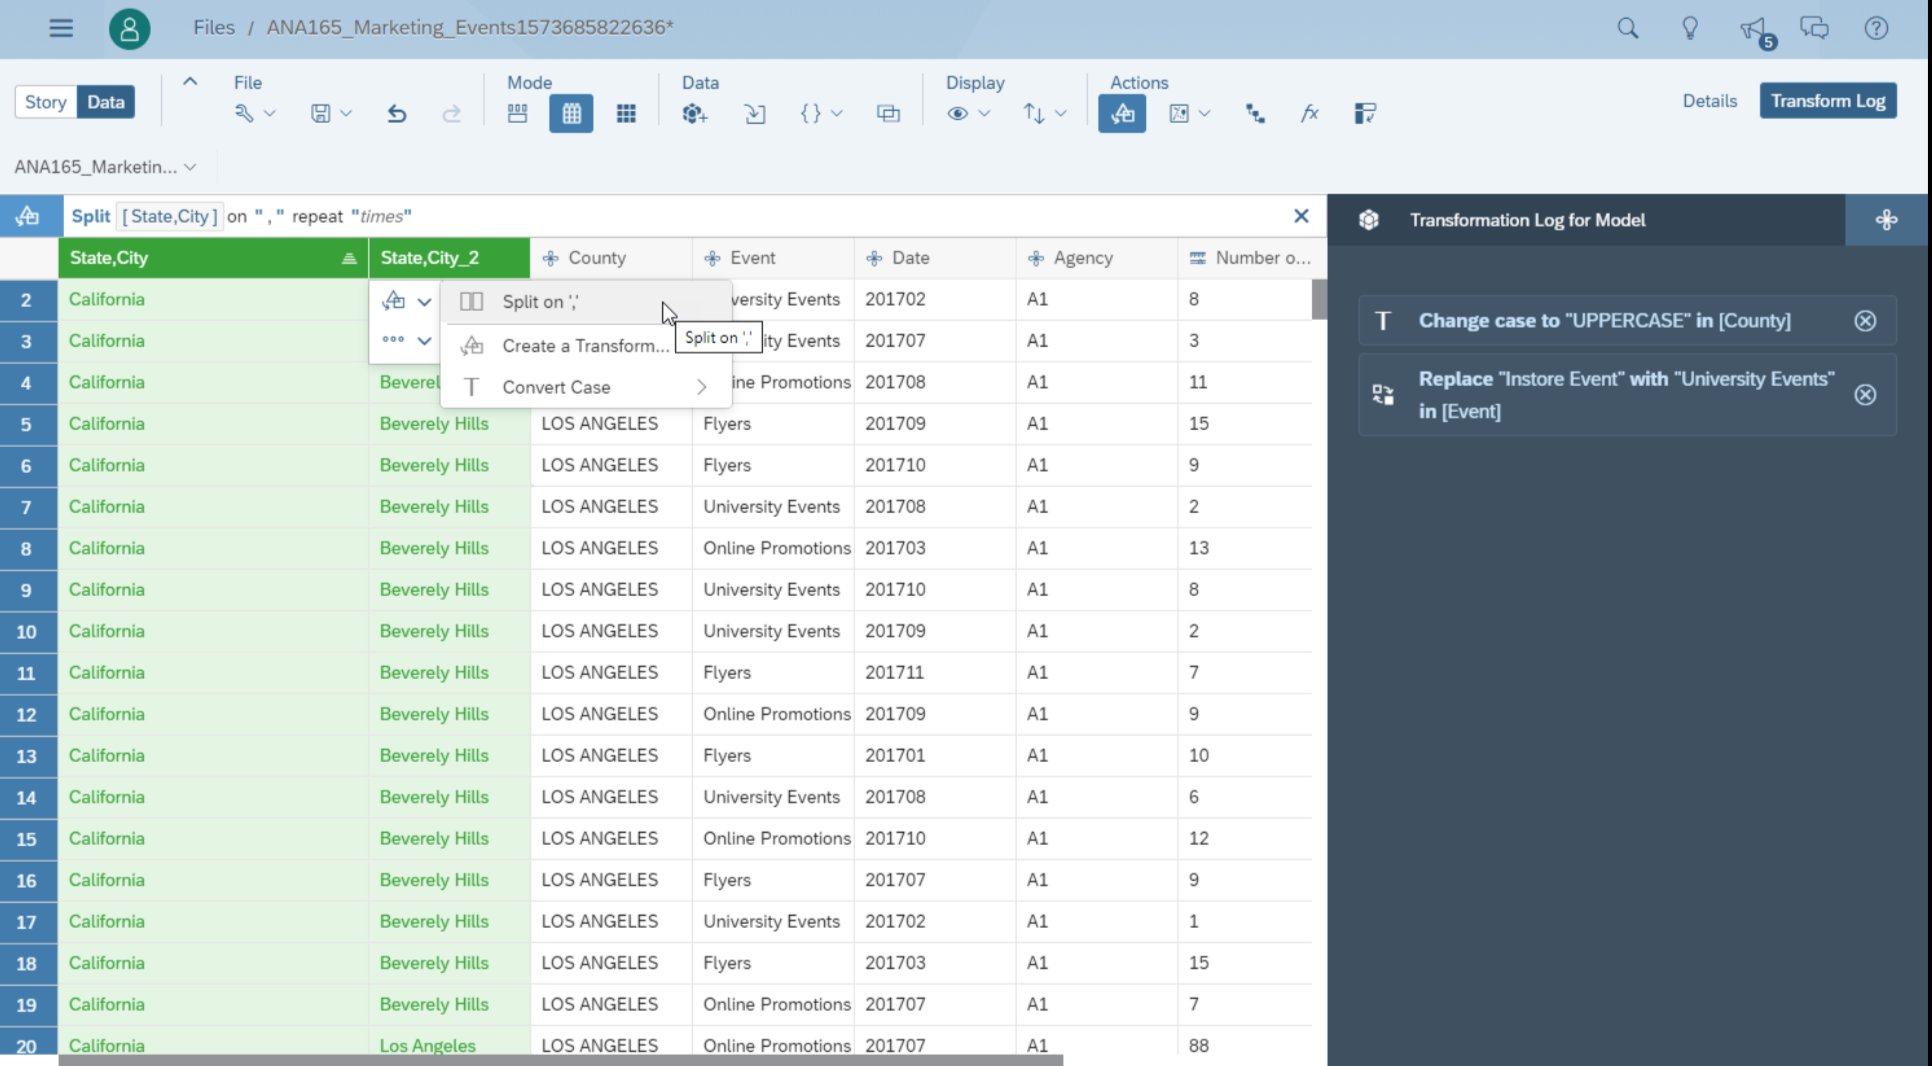Click the wrench edit tools icon
Image resolution: width=1932 pixels, height=1066 pixels.
[x=244, y=113]
